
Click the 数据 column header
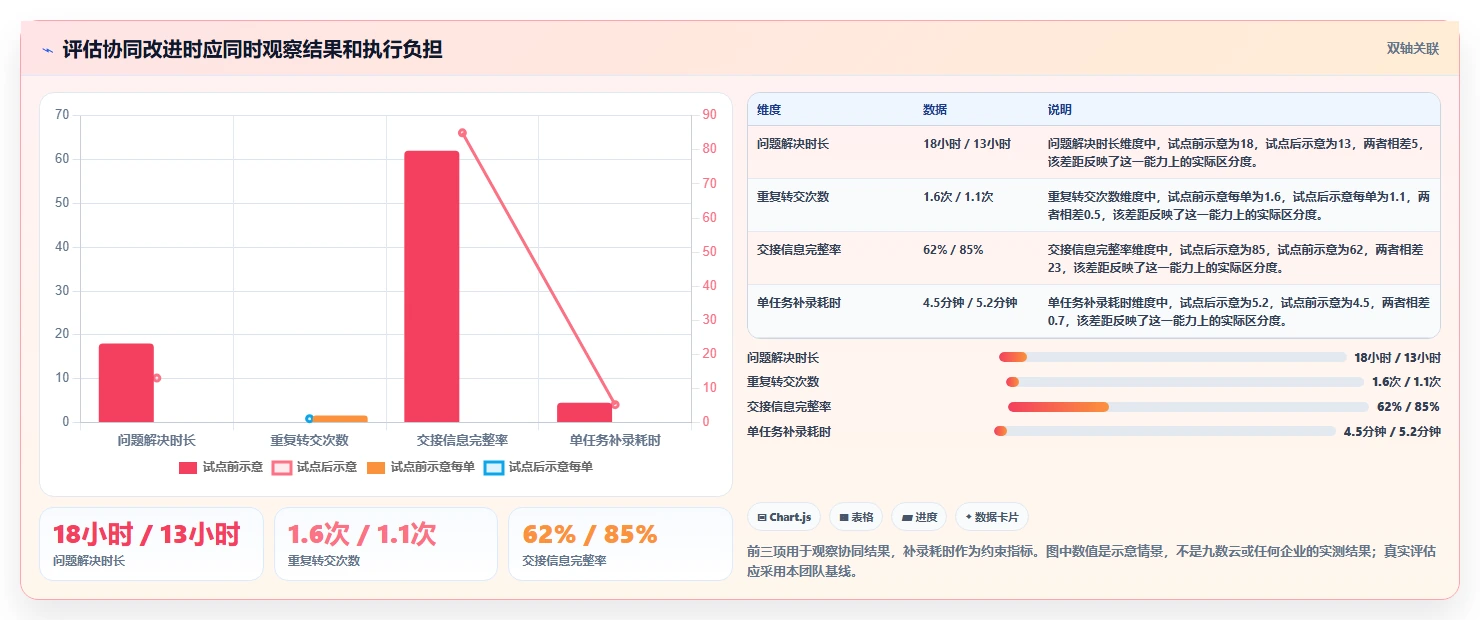935,109
